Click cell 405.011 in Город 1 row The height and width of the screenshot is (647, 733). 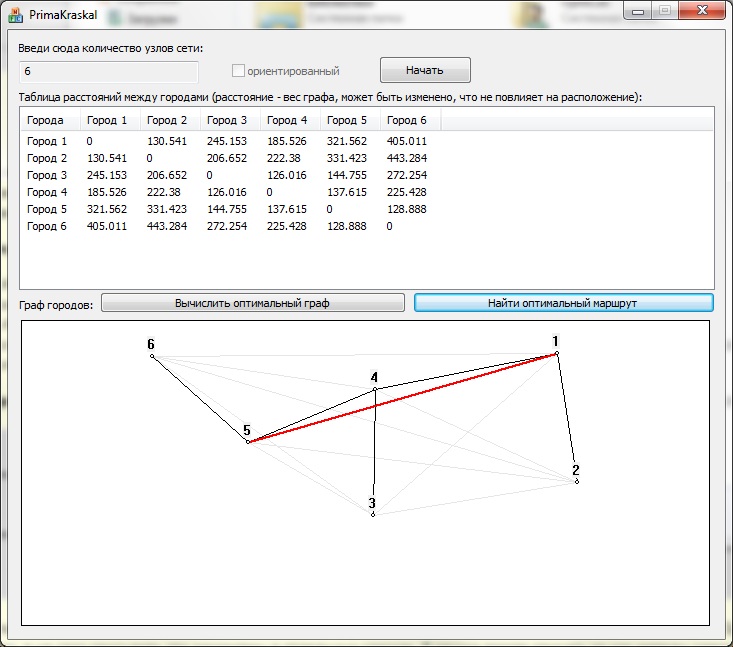(x=407, y=141)
